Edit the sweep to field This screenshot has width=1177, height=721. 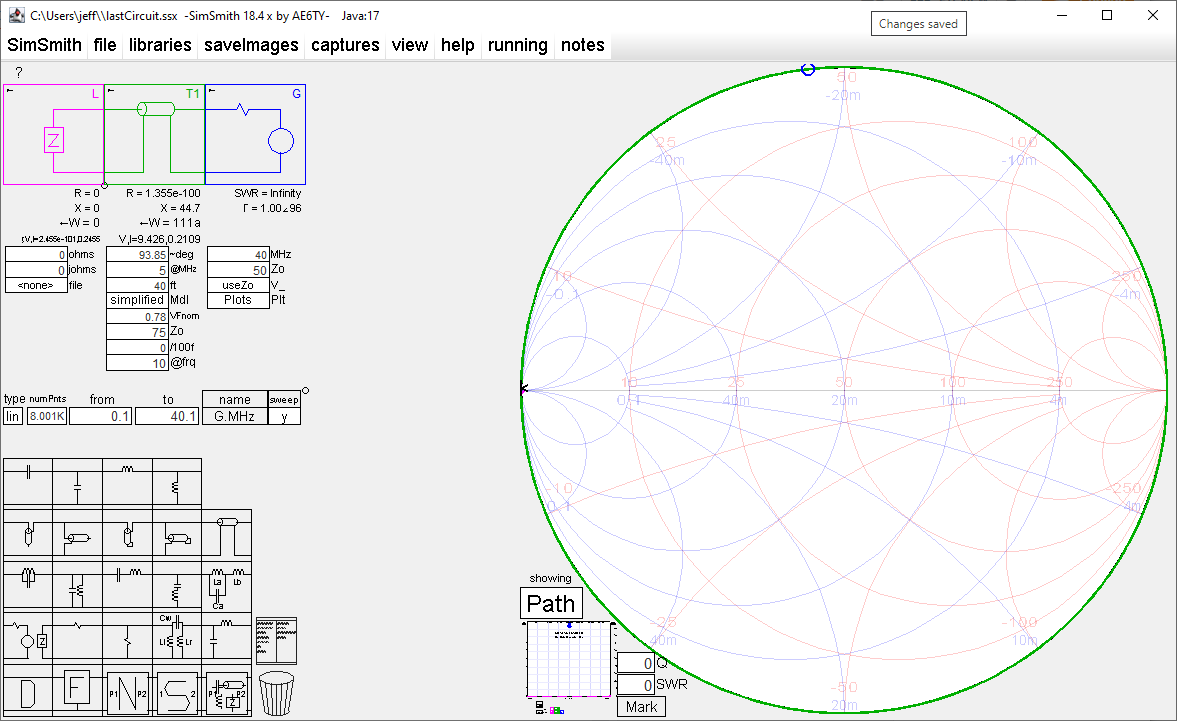point(167,416)
